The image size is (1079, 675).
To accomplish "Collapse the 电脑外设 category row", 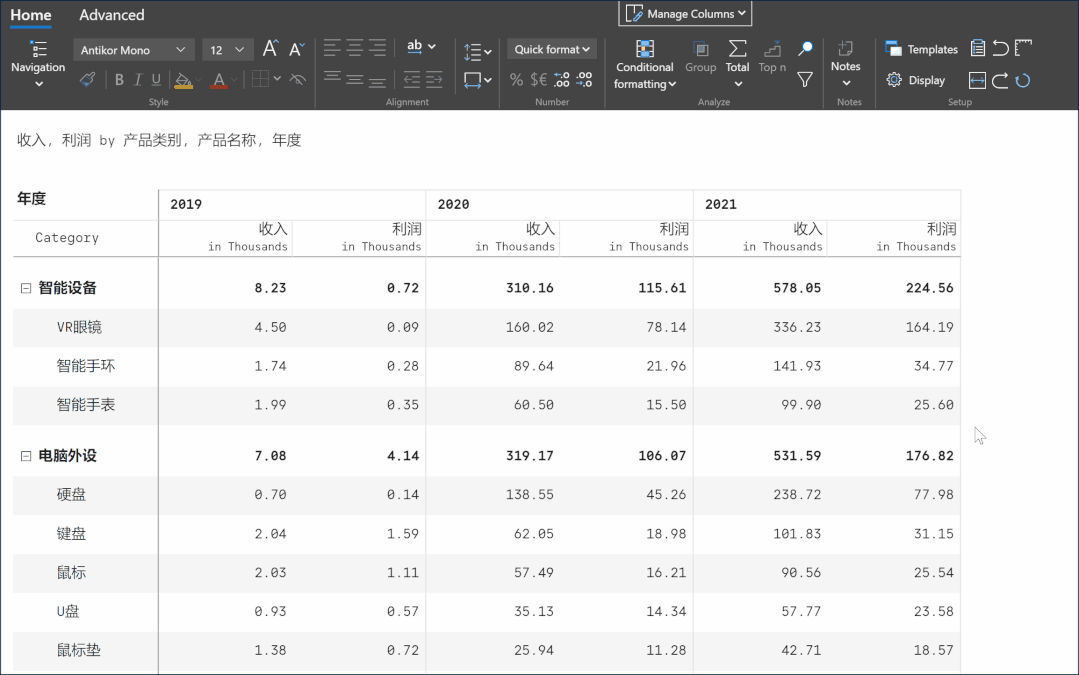I will 26,456.
